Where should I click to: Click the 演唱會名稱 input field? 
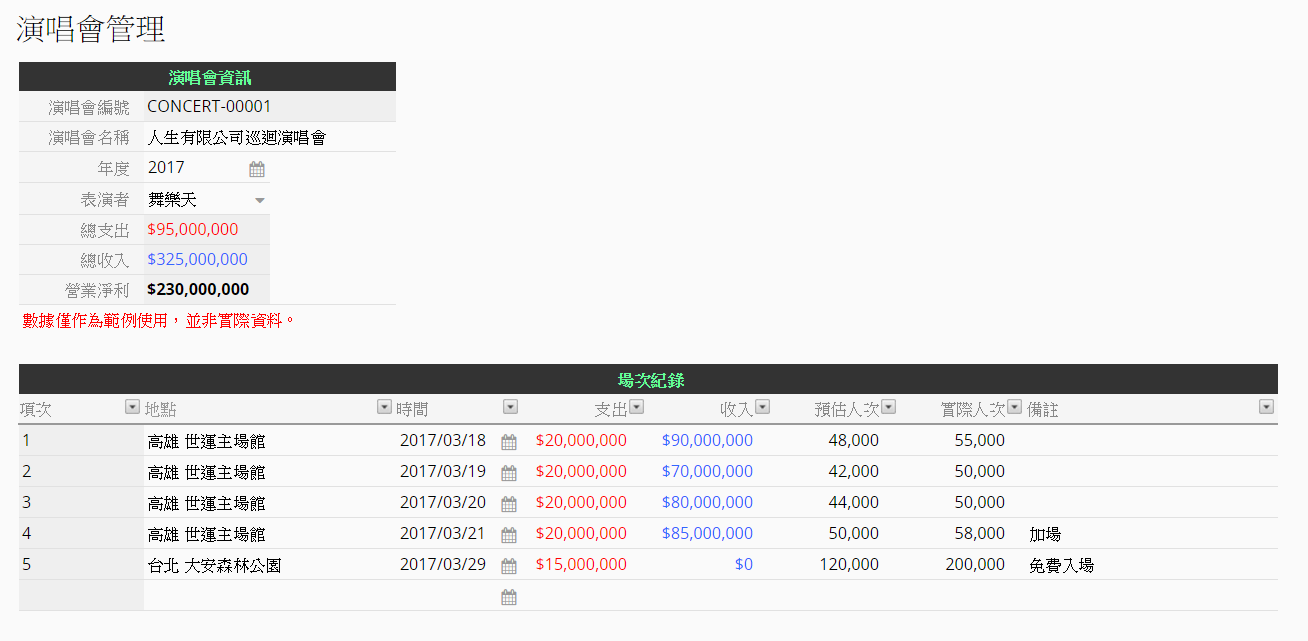[x=269, y=137]
